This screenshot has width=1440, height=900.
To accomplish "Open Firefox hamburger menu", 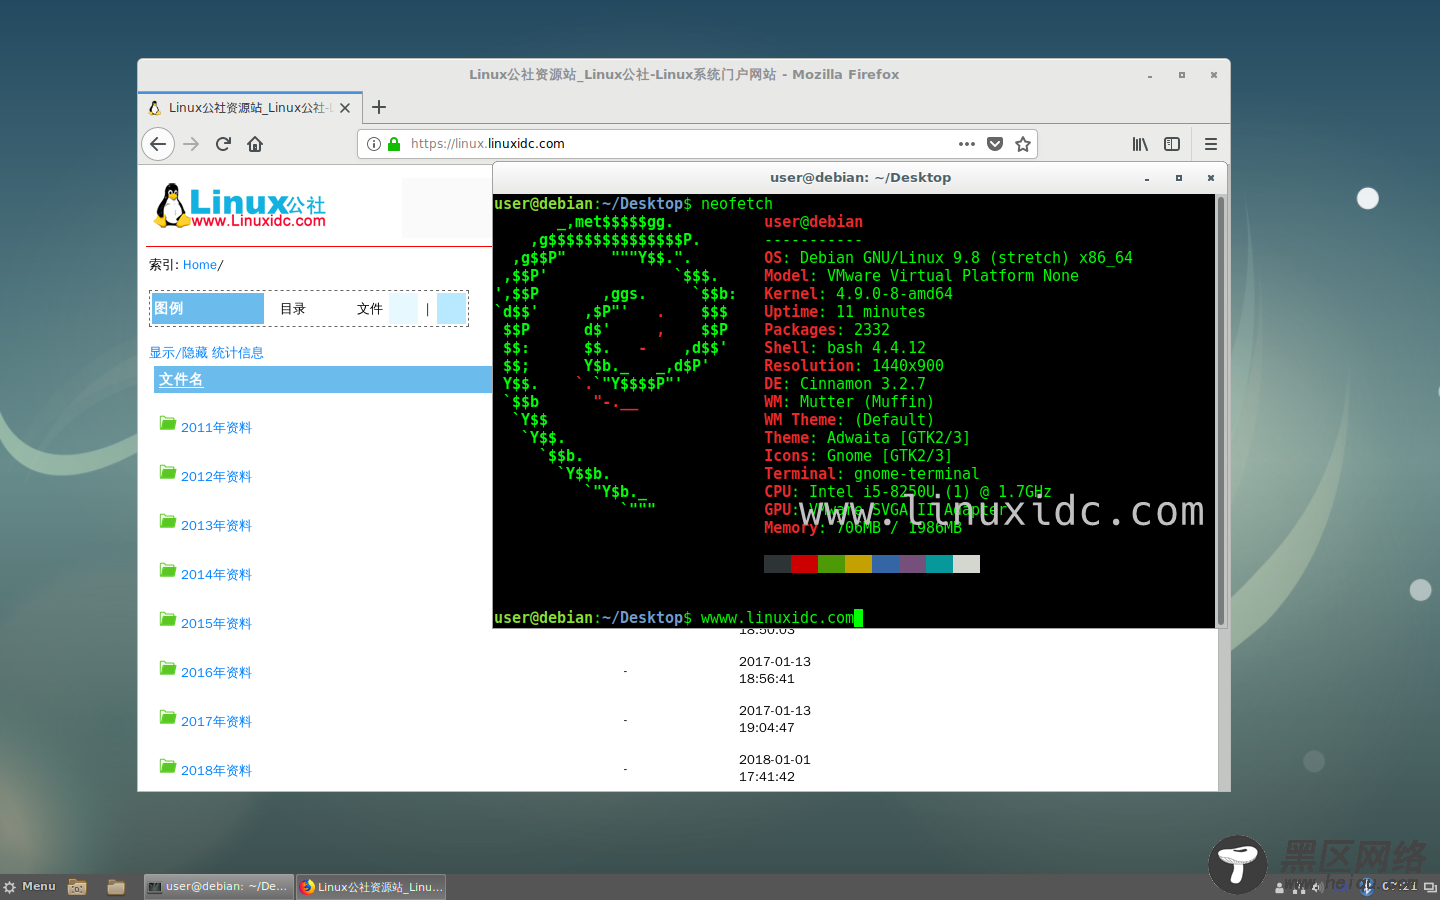I will [x=1211, y=144].
